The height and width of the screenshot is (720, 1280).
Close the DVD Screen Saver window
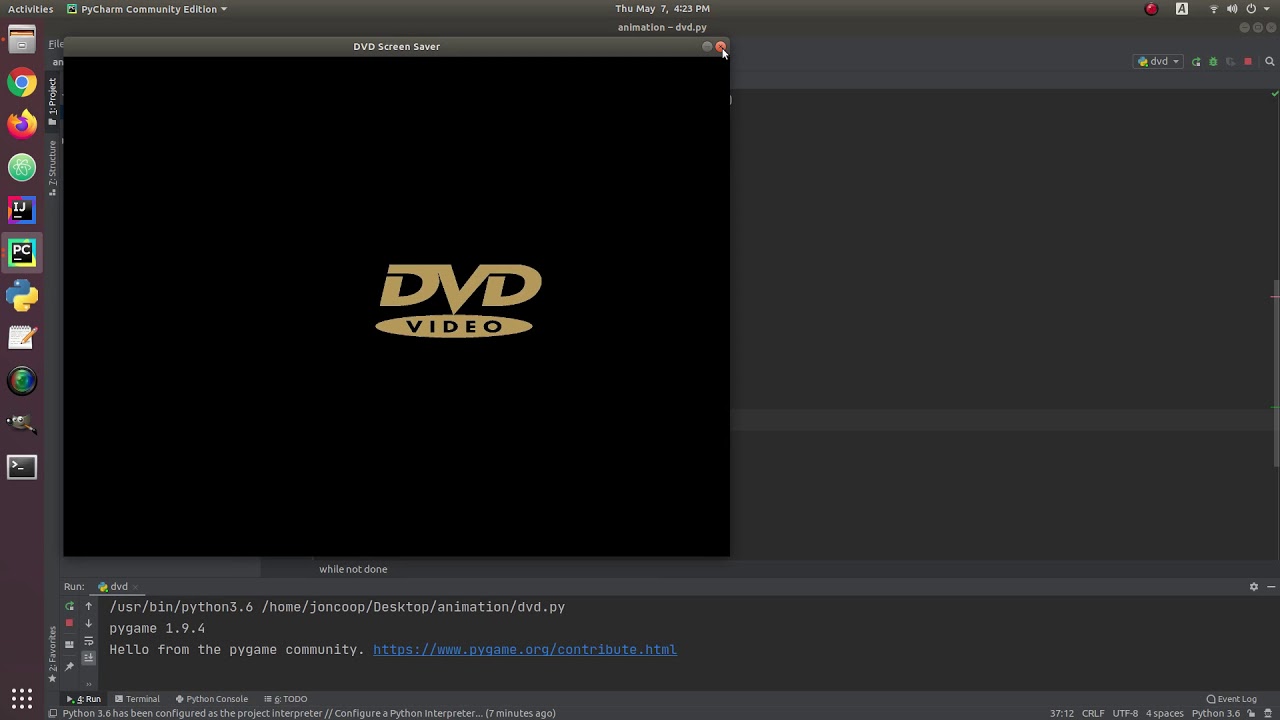tap(720, 47)
